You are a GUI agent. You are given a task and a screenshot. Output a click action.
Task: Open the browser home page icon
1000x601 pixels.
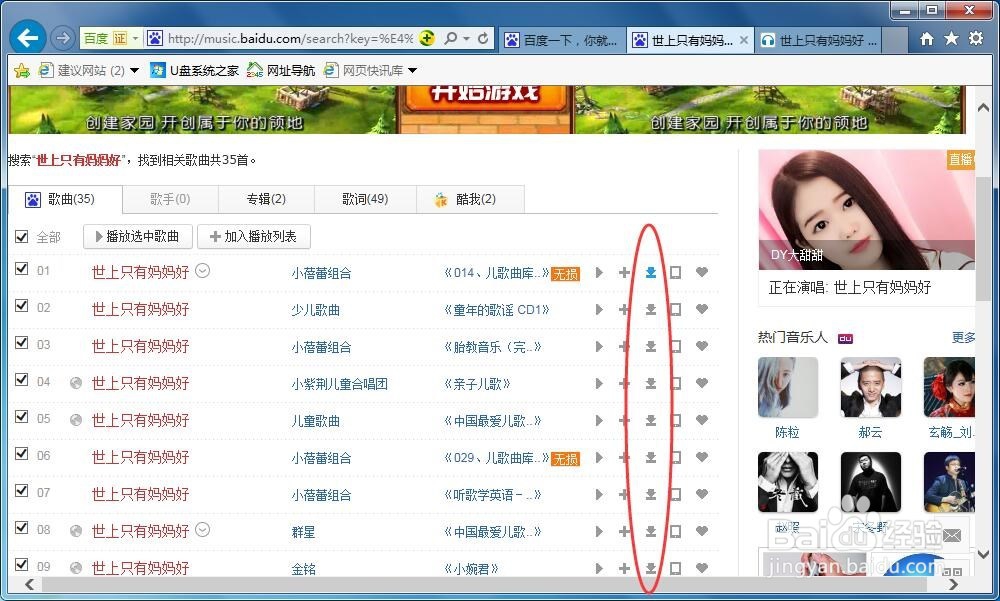pyautogui.click(x=927, y=39)
